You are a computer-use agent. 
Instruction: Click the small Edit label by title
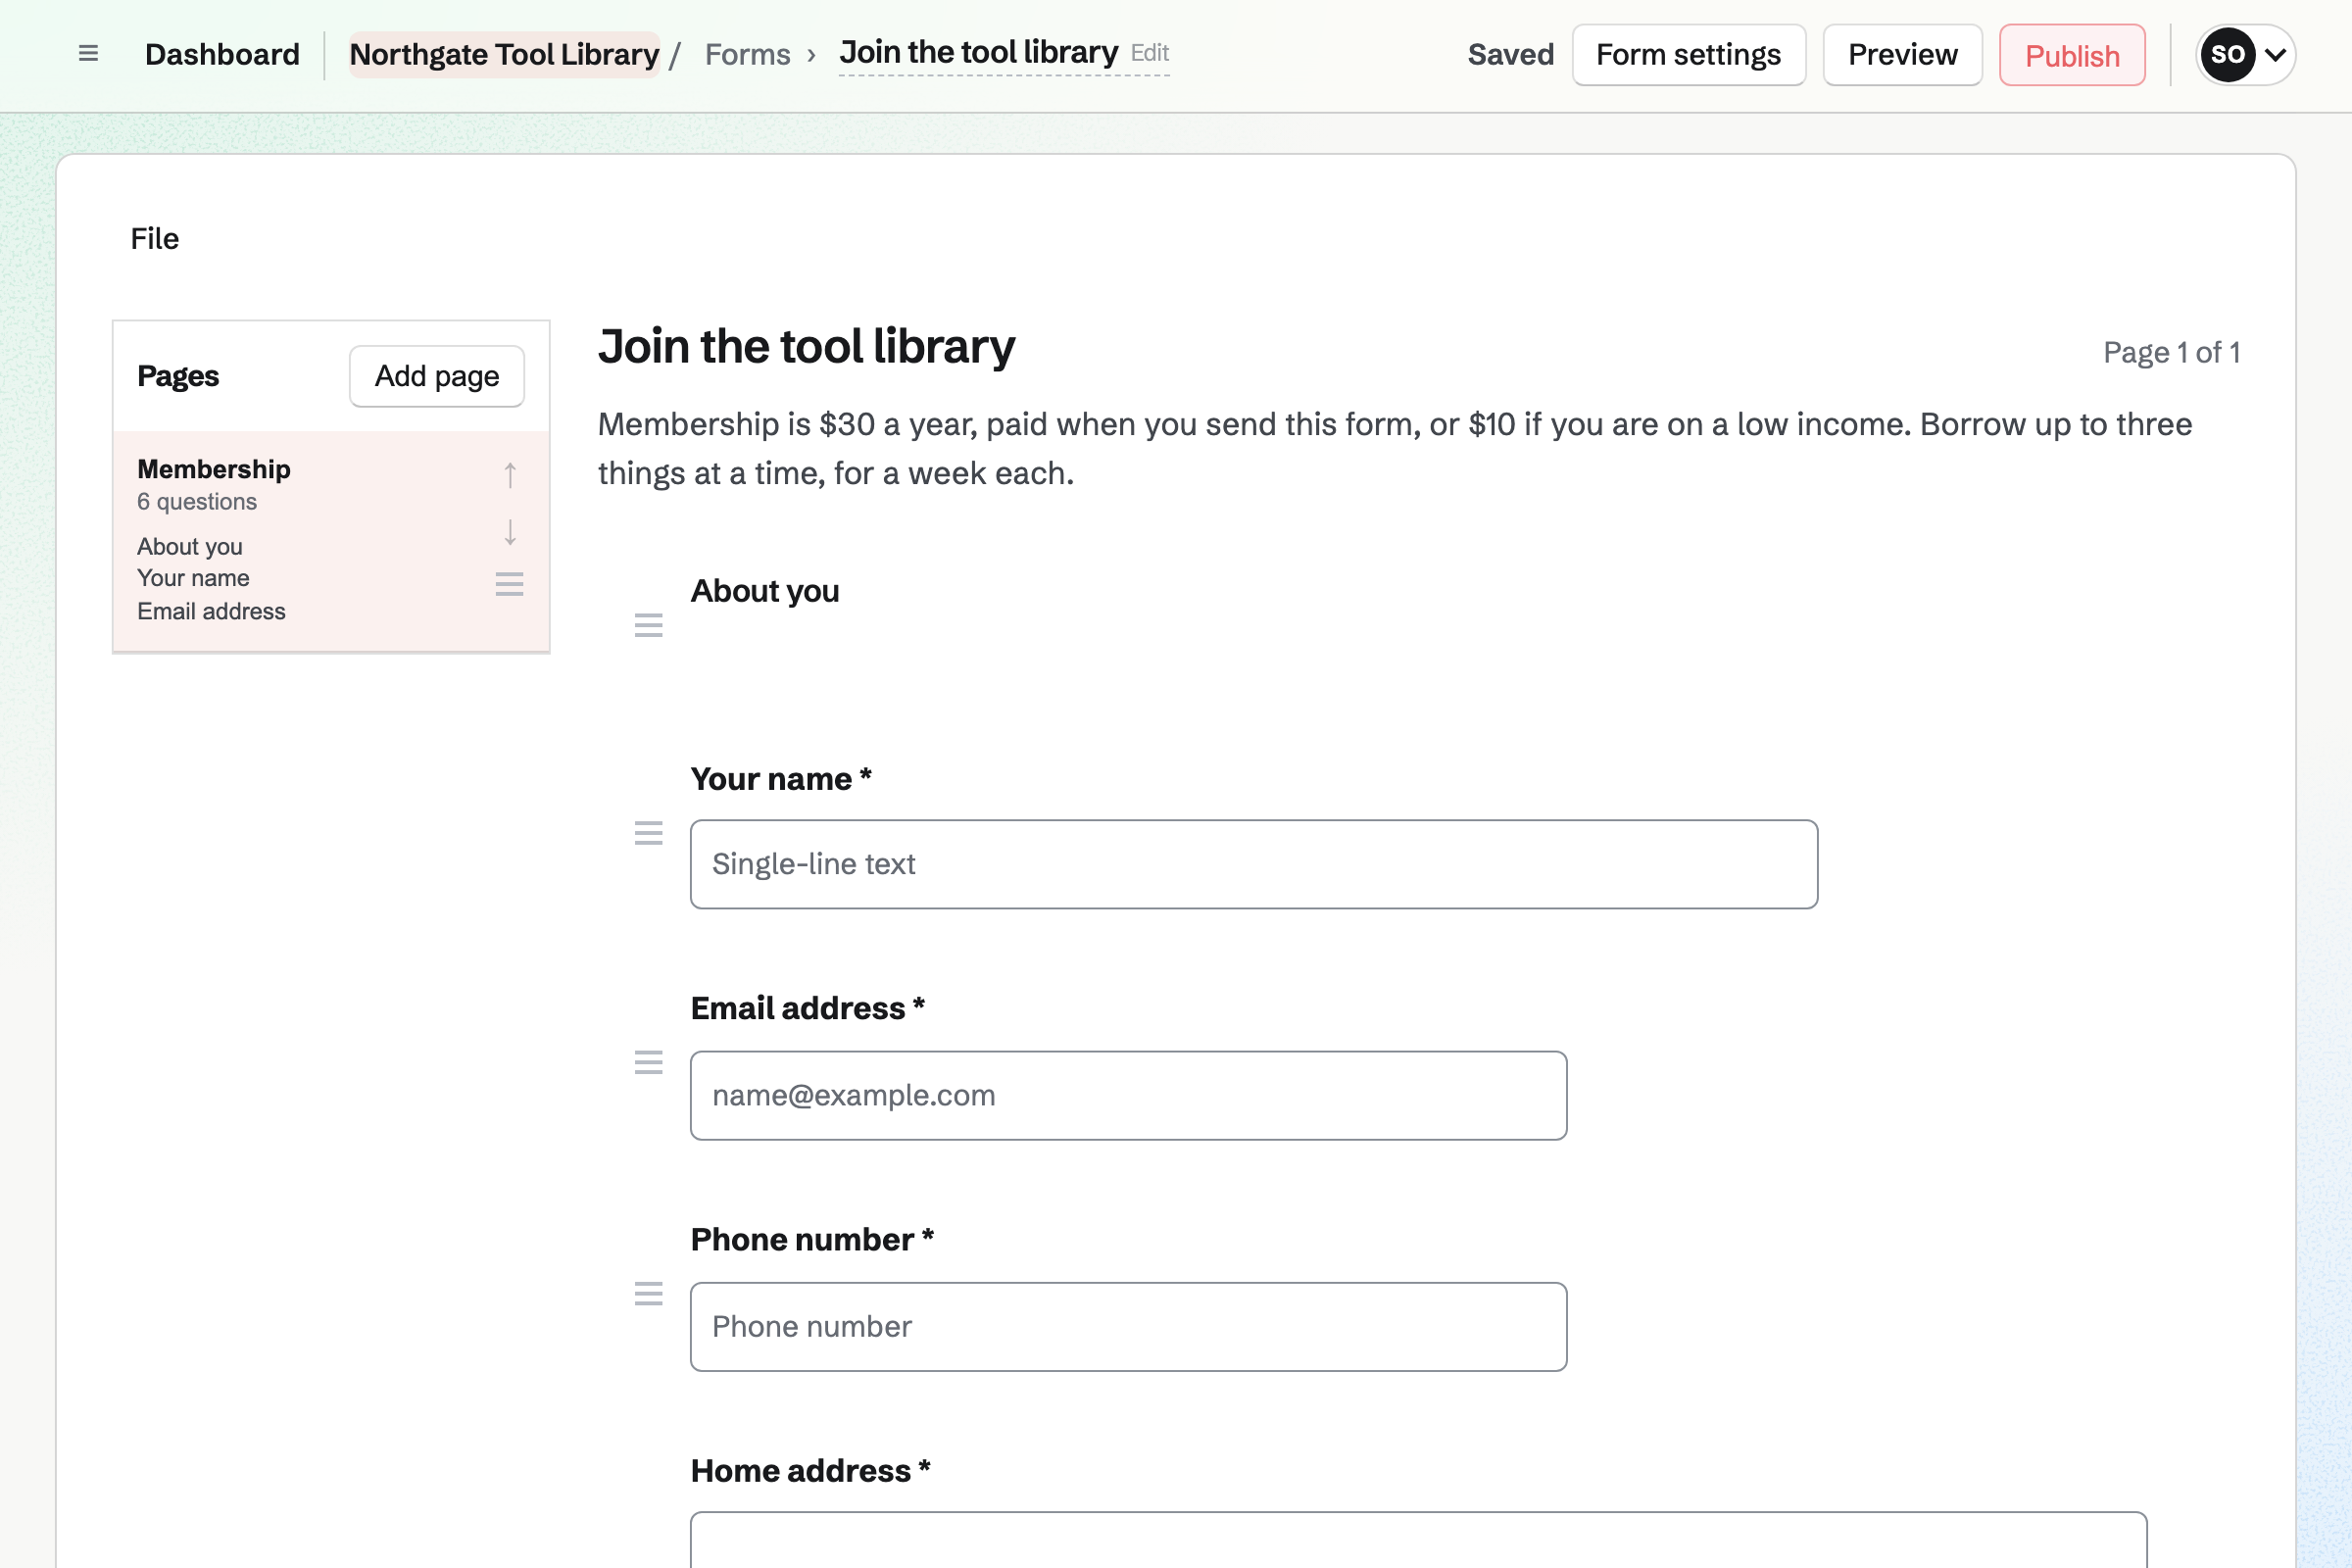tap(1150, 53)
